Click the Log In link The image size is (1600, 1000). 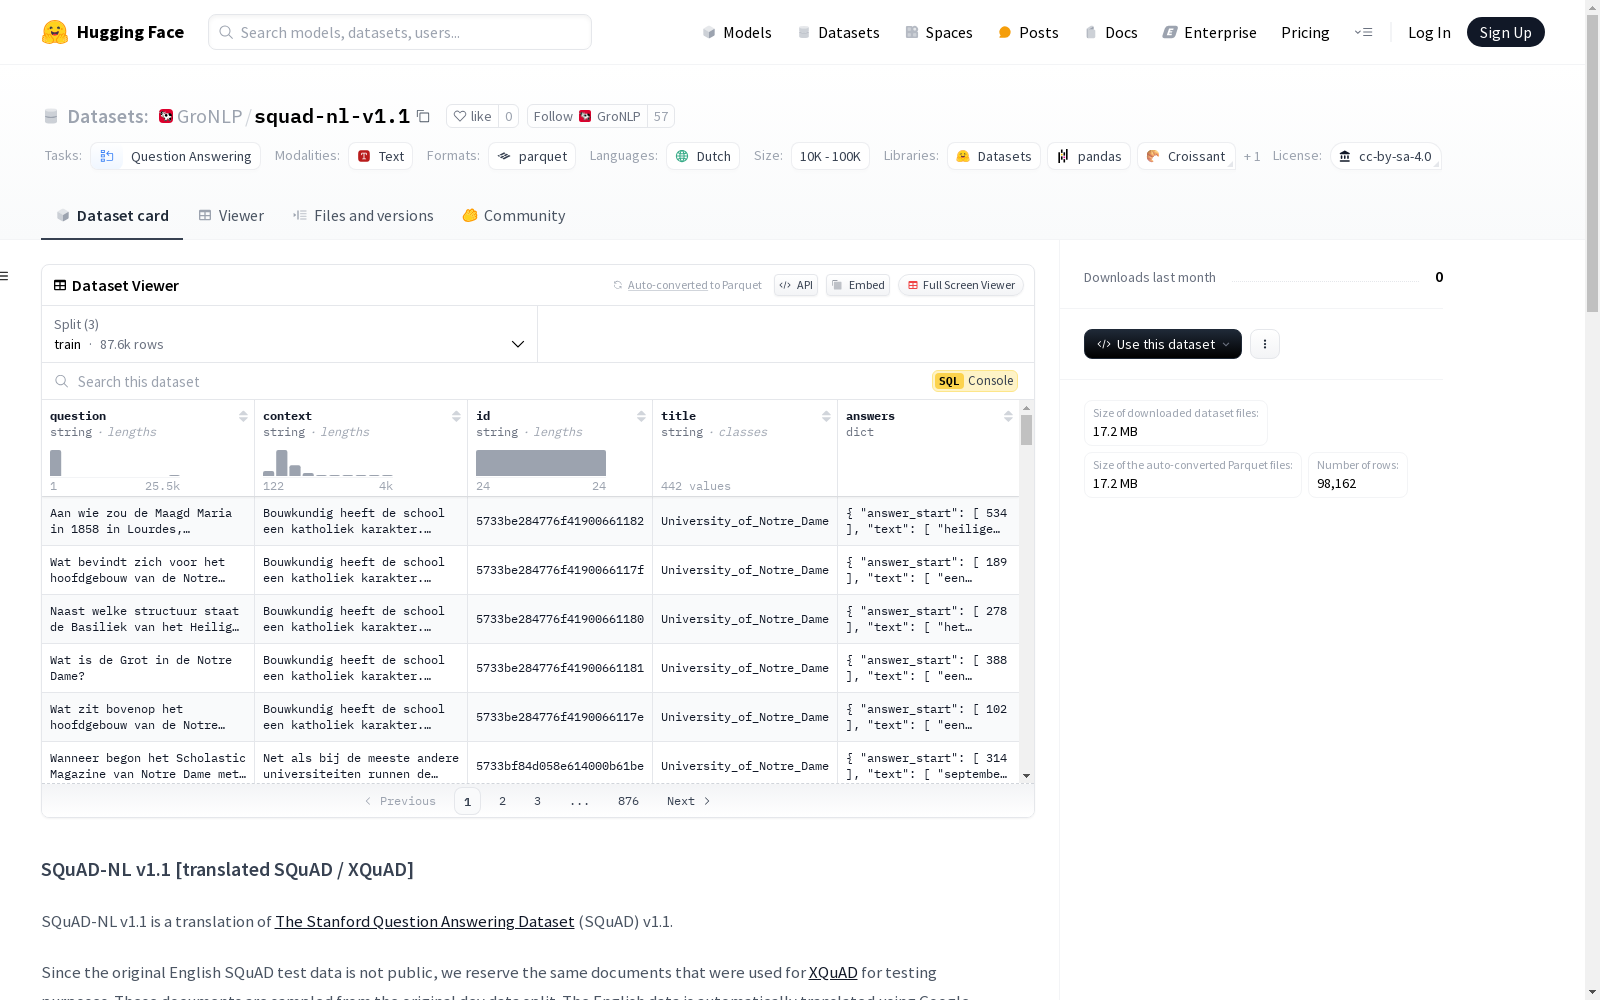[1429, 32]
